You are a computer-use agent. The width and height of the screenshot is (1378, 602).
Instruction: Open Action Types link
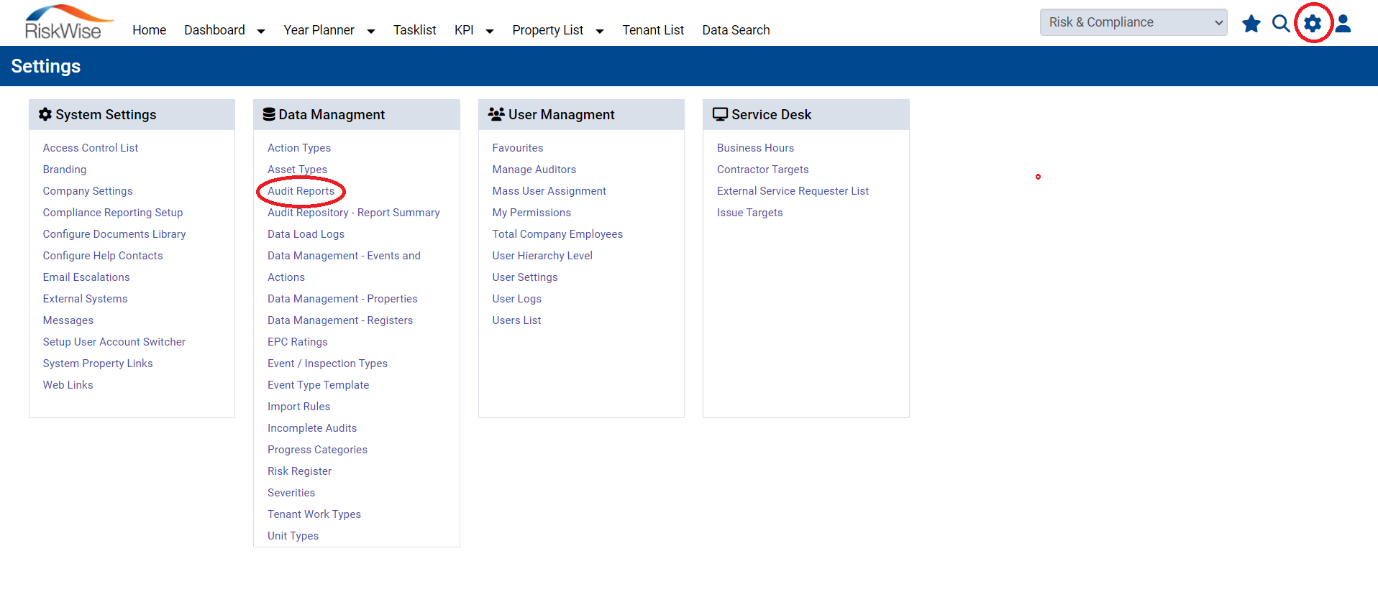pos(299,148)
